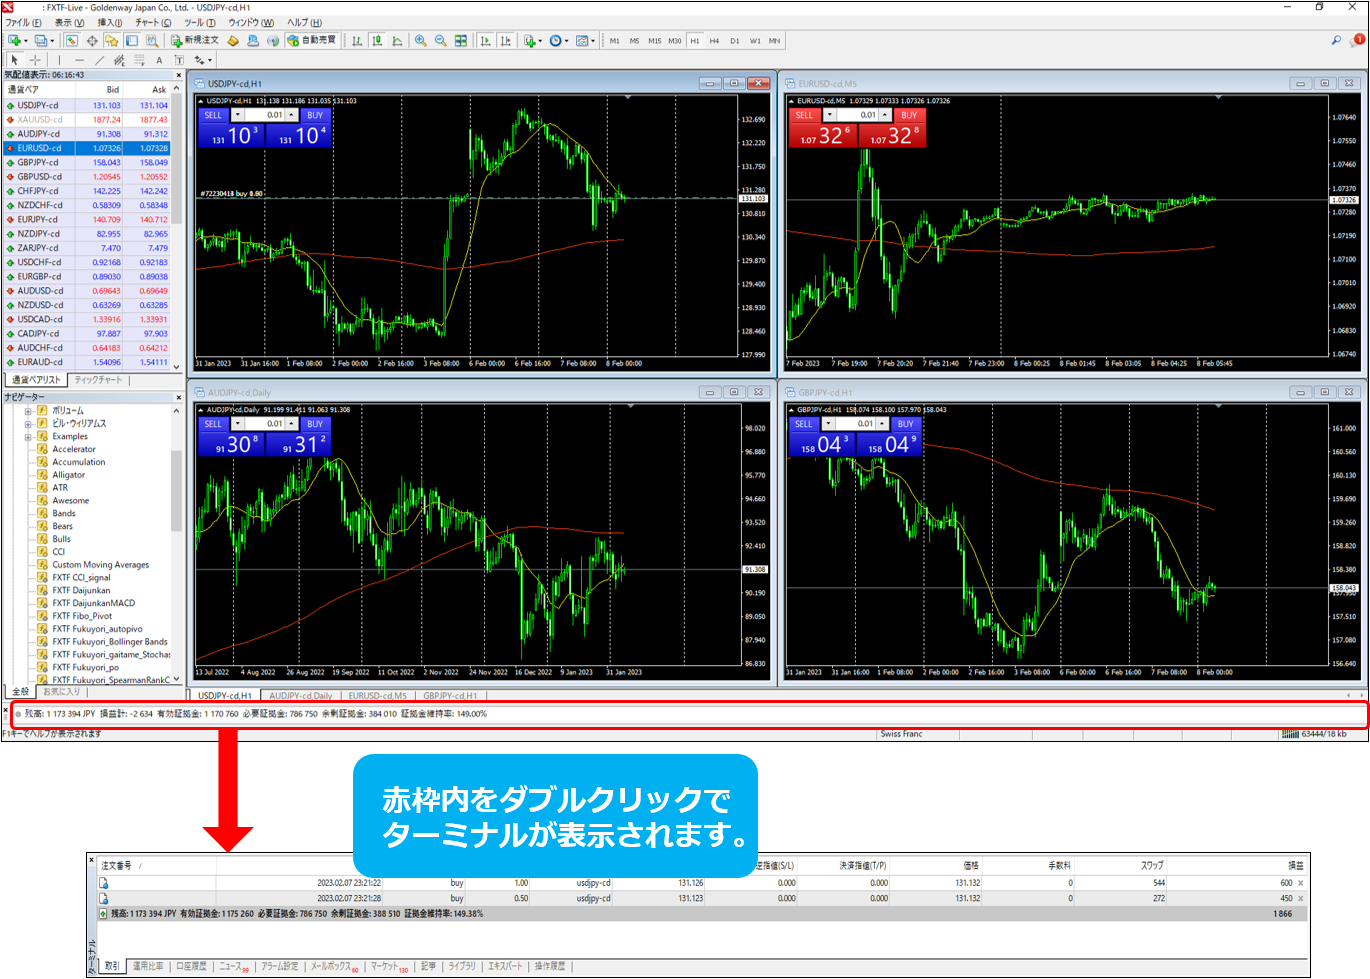This screenshot has height=979, width=1370.
Task: Toggle the Terminal window toolbar icon
Action: click(x=131, y=41)
